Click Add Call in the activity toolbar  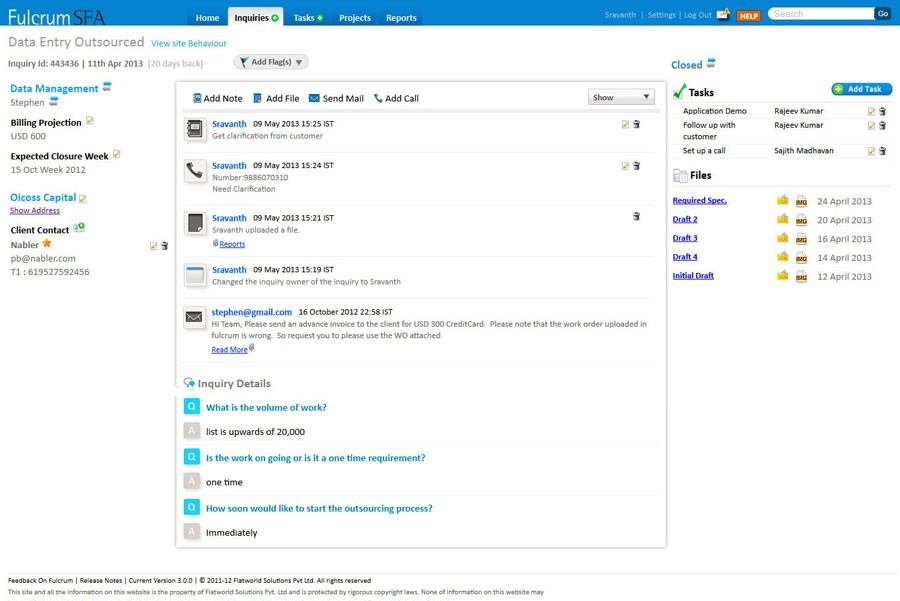pos(396,98)
